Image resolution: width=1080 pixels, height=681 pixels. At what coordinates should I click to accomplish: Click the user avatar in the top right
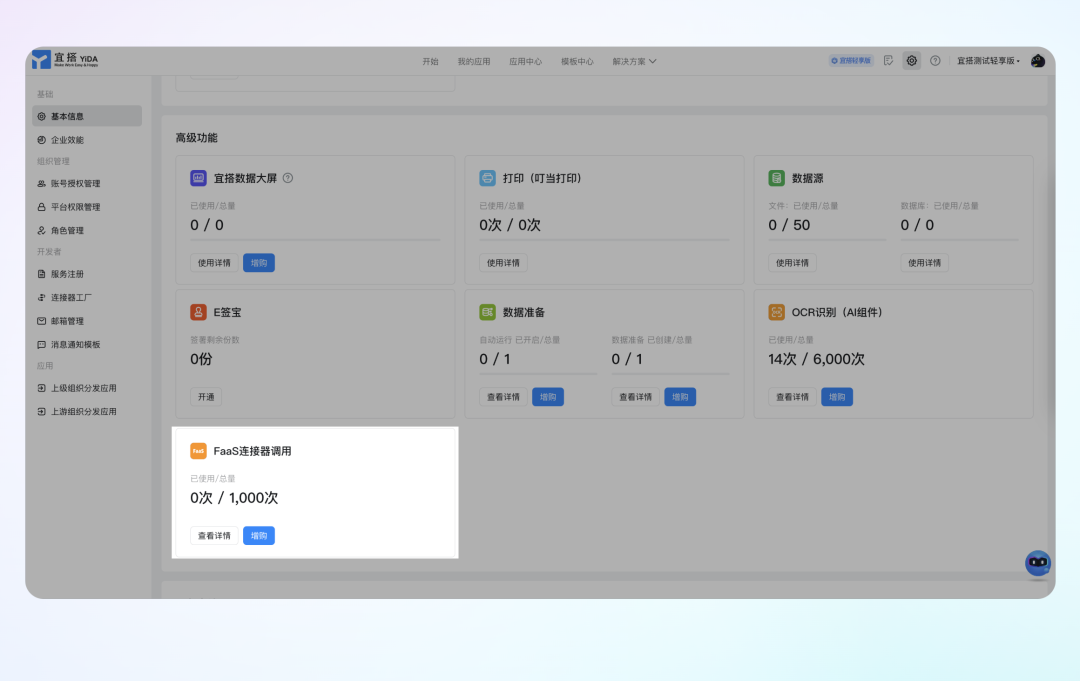point(1038,61)
